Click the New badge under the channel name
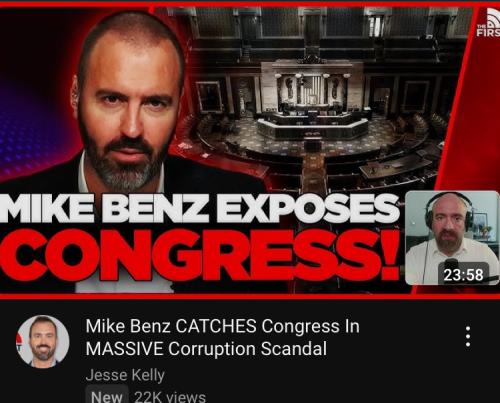This screenshot has height=403, width=500. 107,396
